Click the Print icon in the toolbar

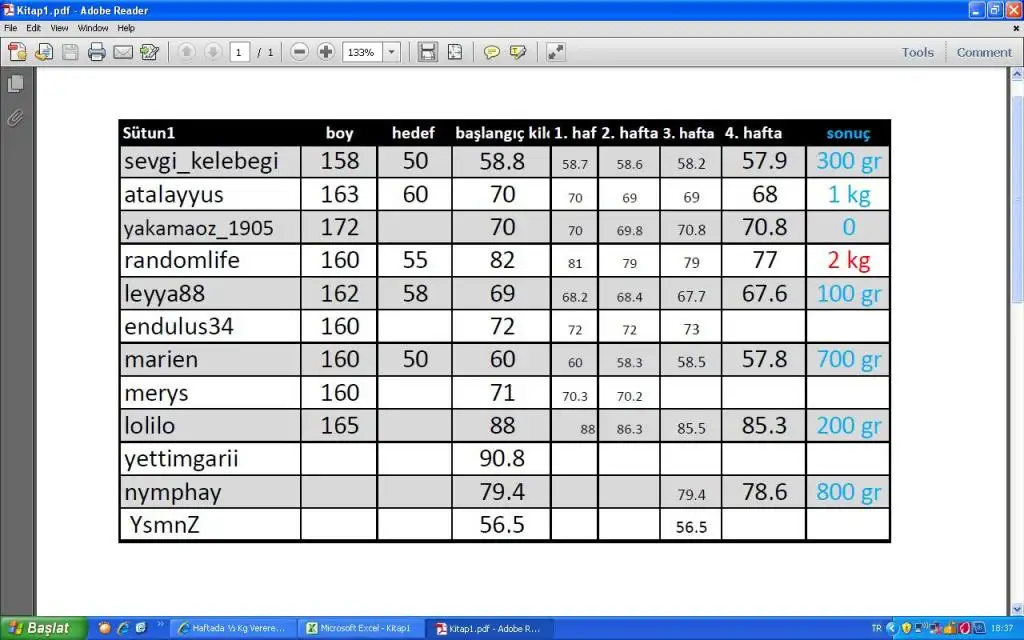(97, 52)
